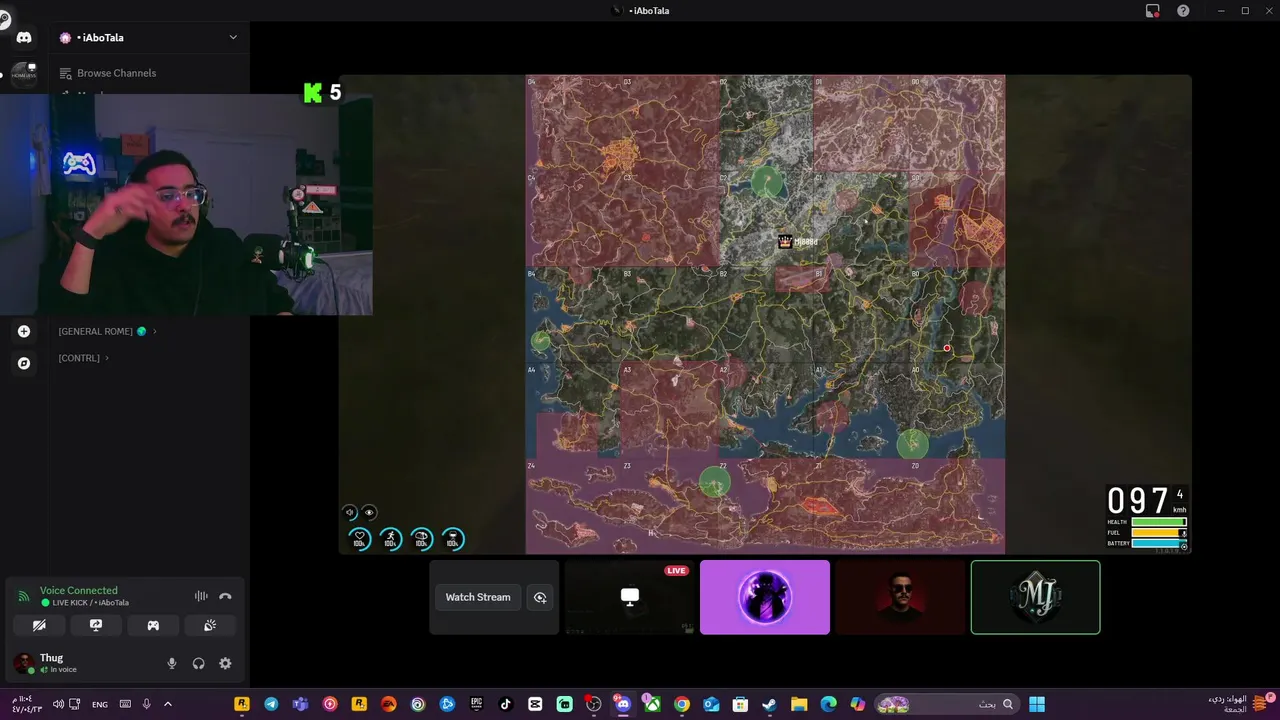Open the Help question mark icon
The height and width of the screenshot is (720, 1280).
1183,10
